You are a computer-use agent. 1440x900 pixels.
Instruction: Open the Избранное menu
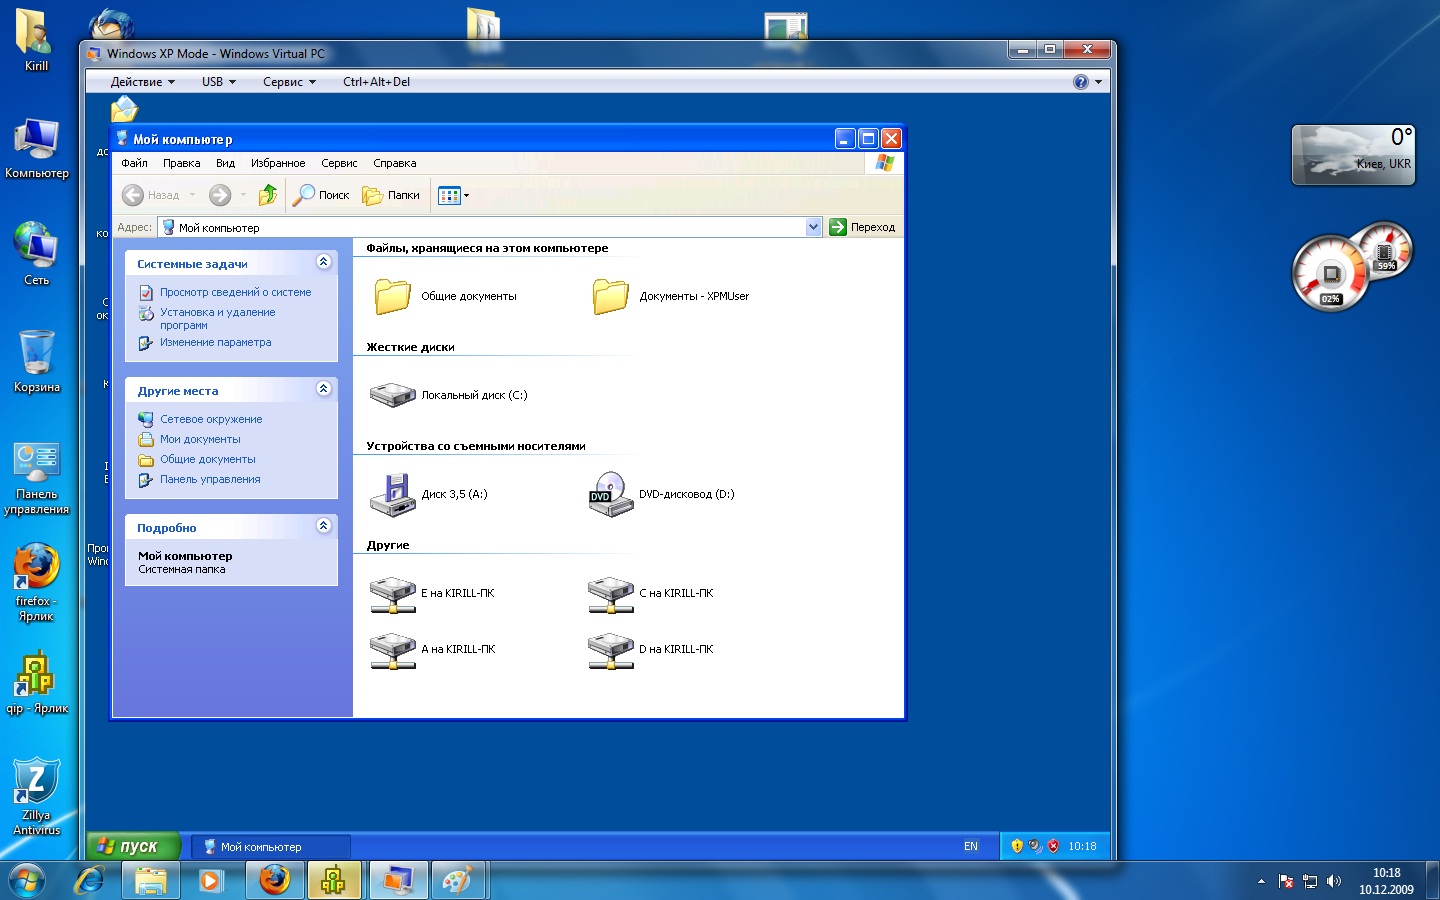coord(278,163)
